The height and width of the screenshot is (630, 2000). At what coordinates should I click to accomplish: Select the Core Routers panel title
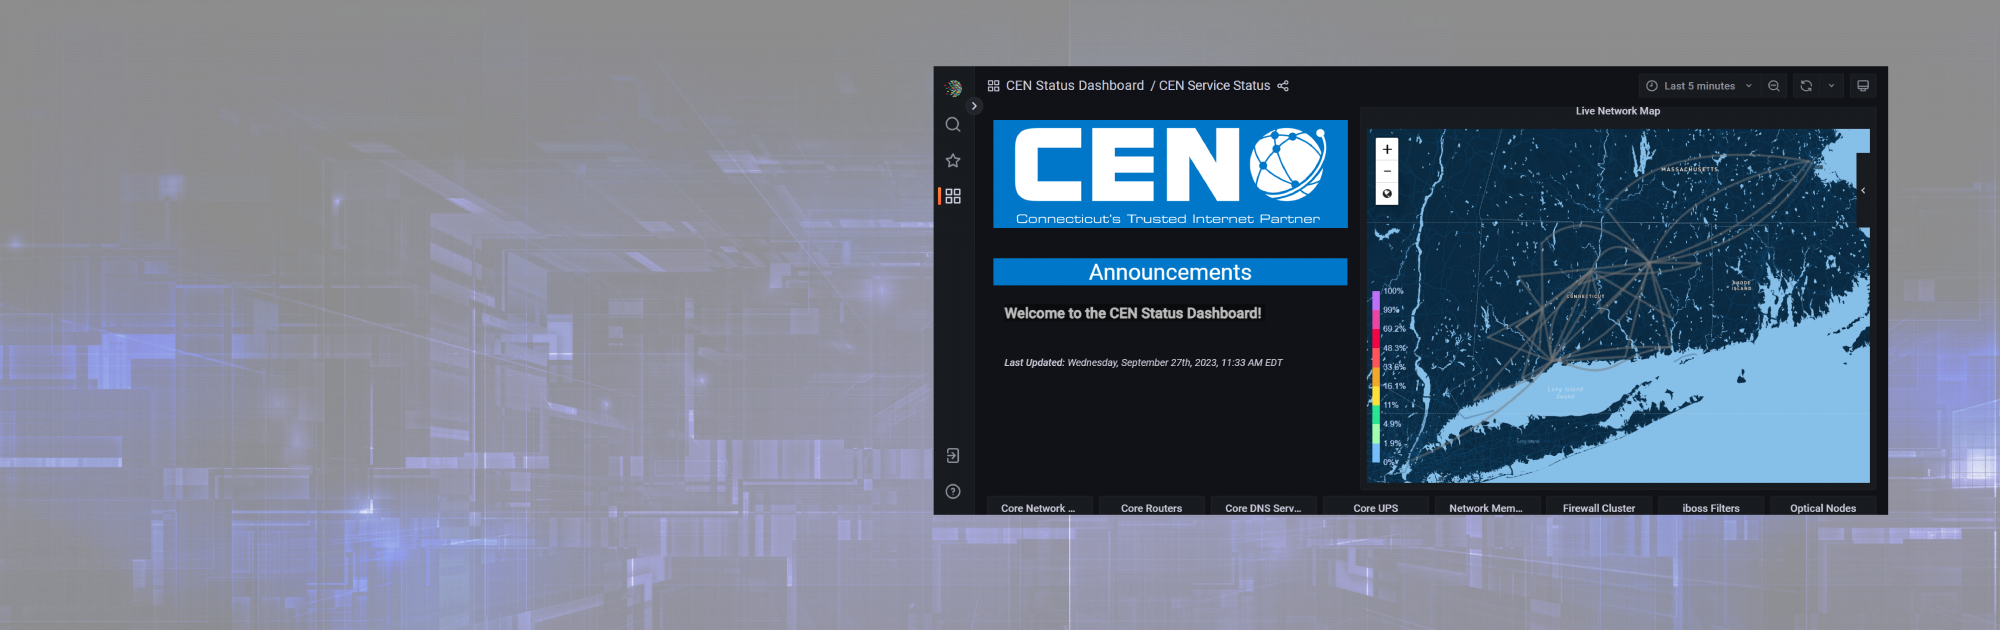point(1151,508)
